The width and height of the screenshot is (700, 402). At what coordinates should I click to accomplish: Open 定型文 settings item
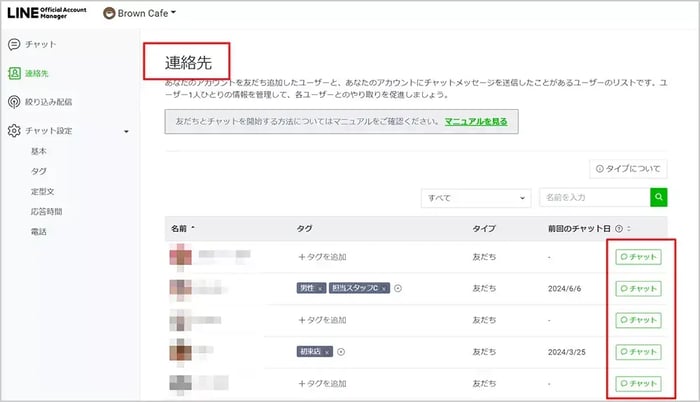pyautogui.click(x=42, y=191)
